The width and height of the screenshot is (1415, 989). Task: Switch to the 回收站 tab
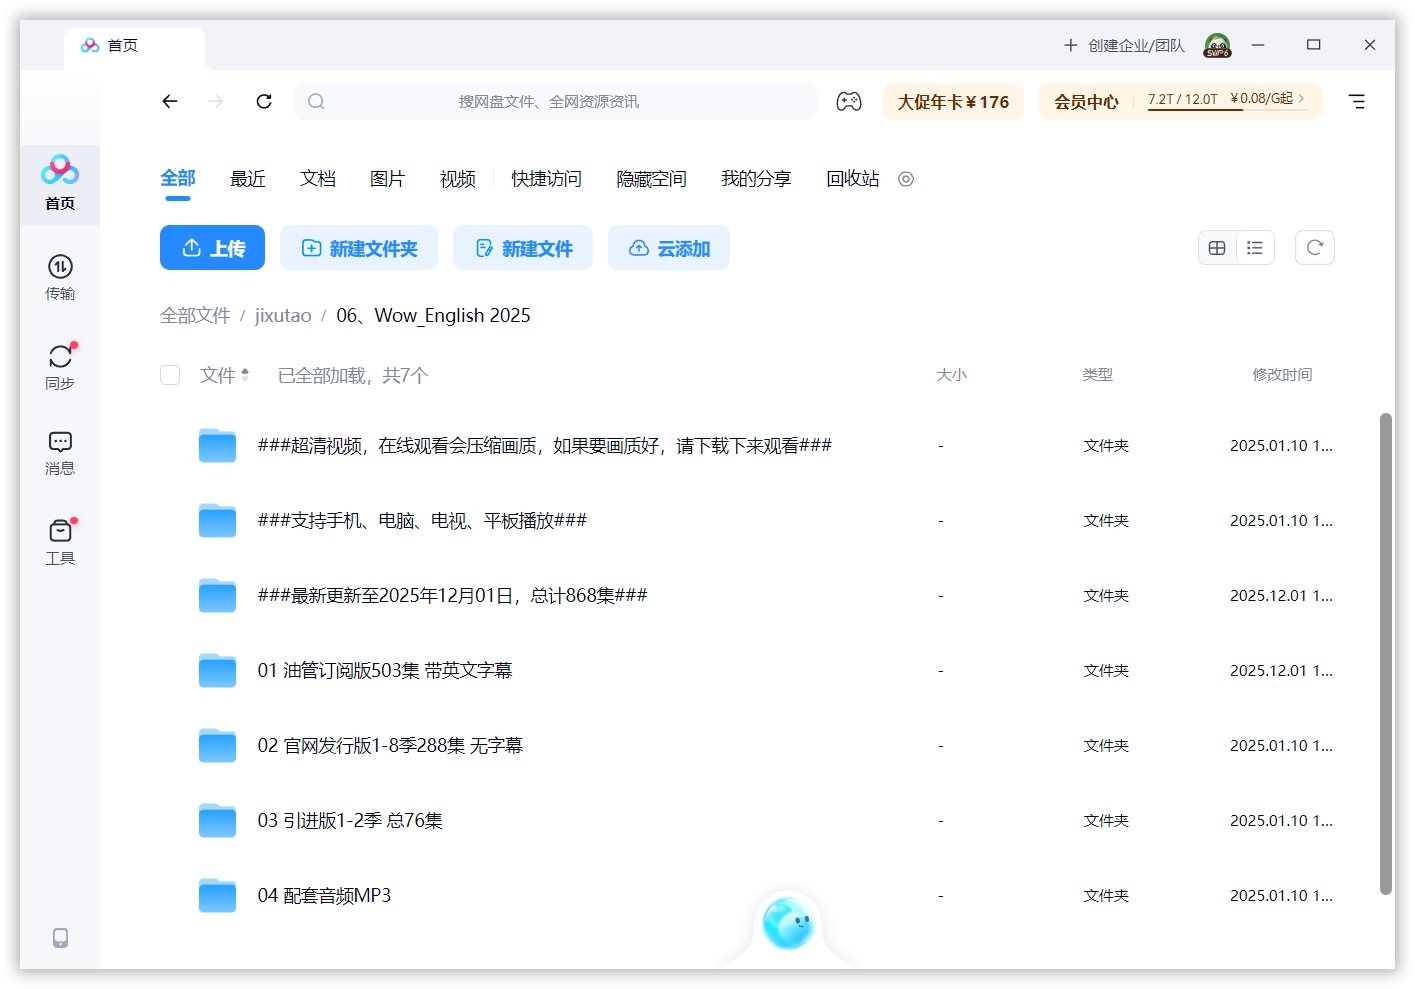(851, 179)
